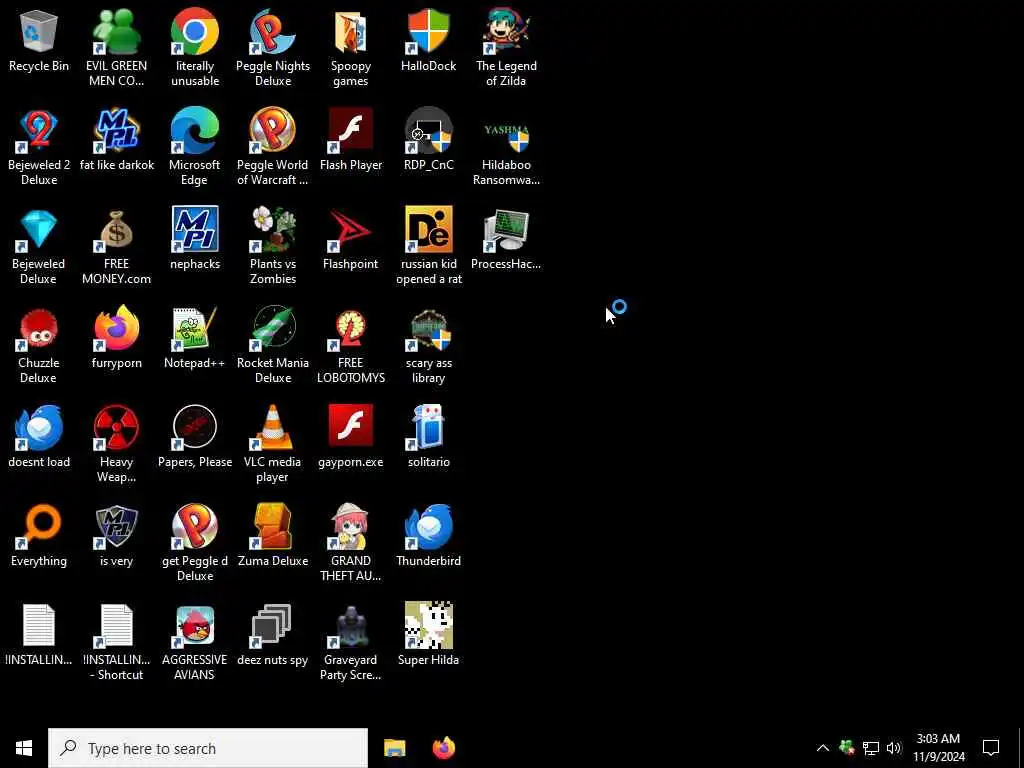Screen dimensions: 1024x768
Task: Open File Explorer from the taskbar
Action: (x=394, y=748)
